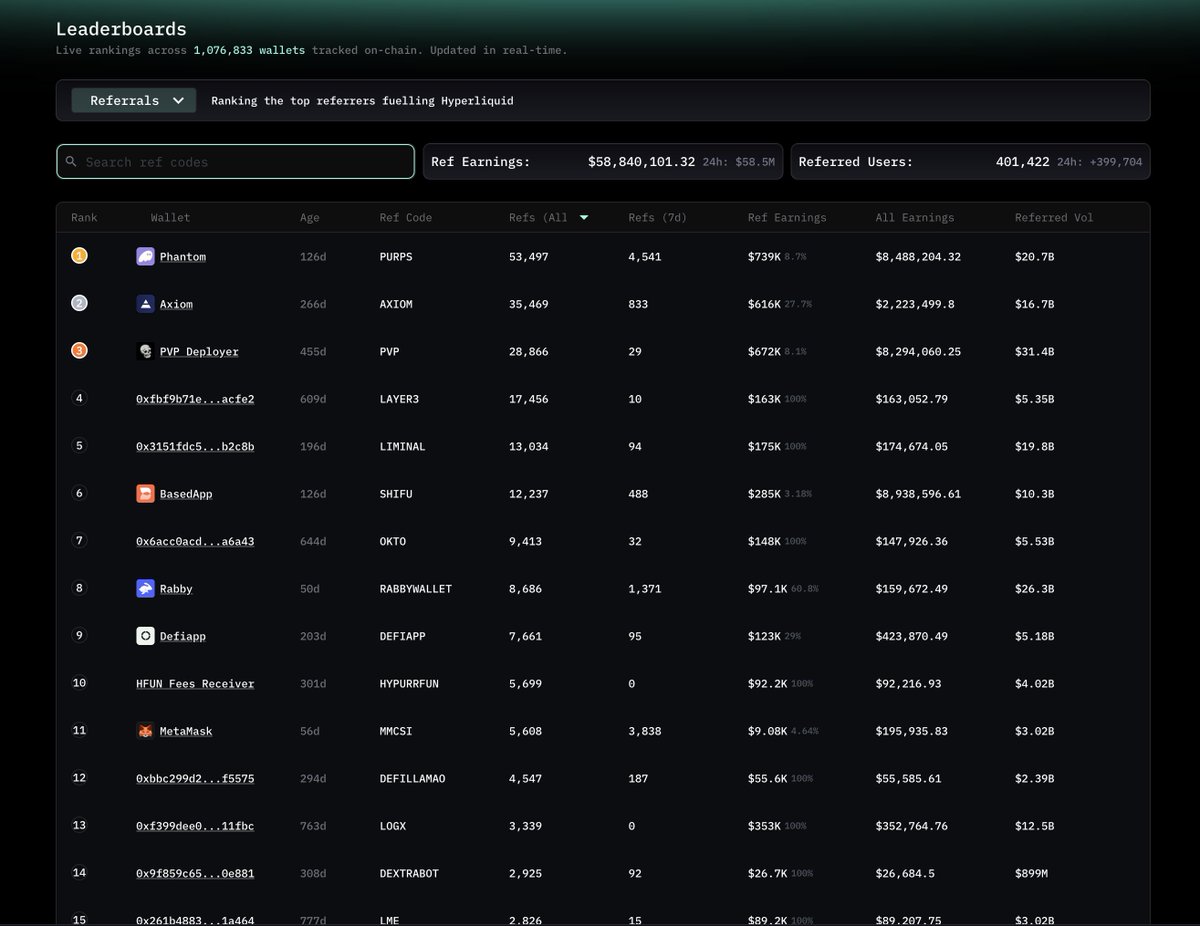Click the Wallet column header
Viewport: 1200px width, 926px height.
tap(170, 217)
